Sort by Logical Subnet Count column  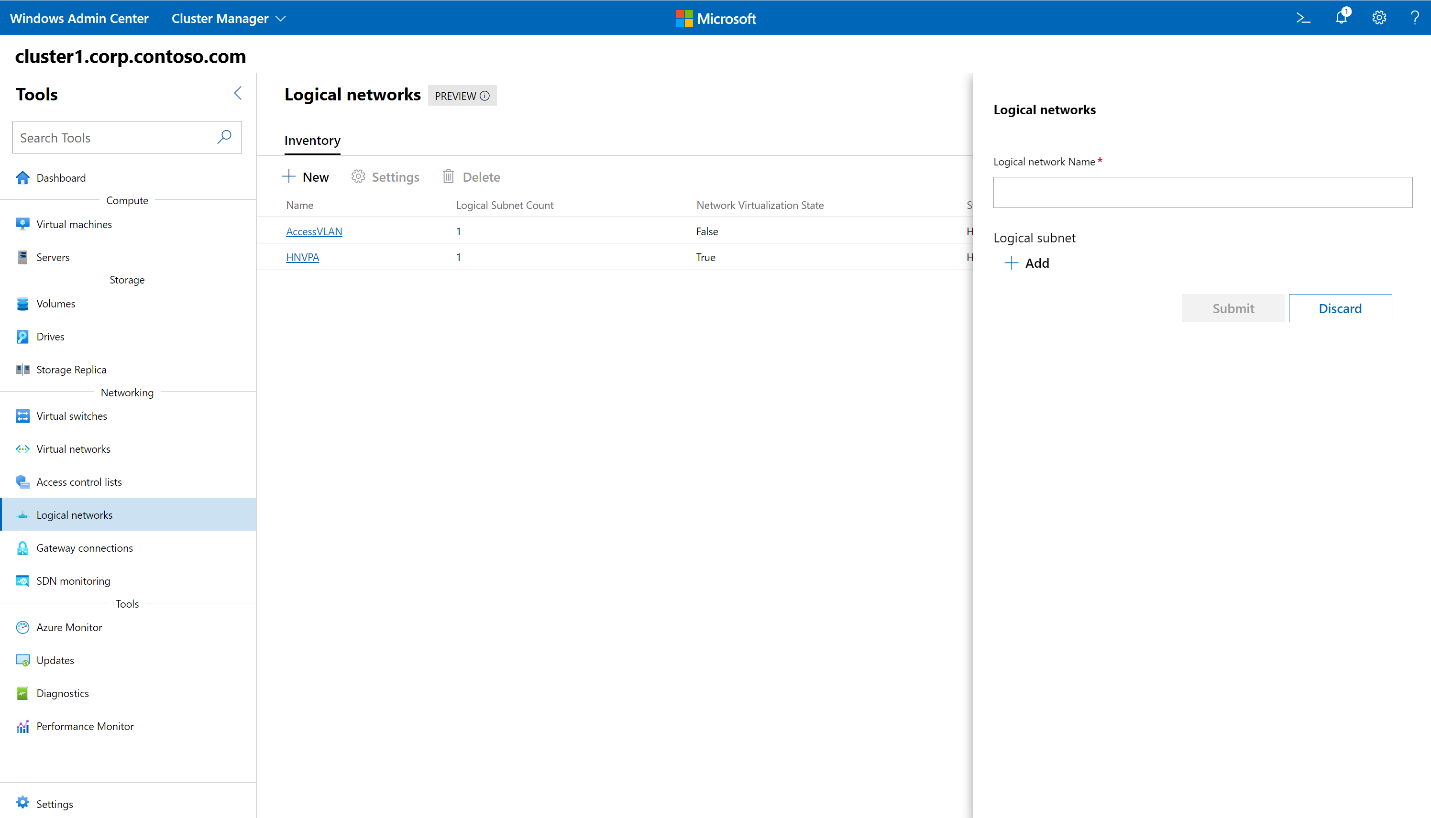click(505, 205)
